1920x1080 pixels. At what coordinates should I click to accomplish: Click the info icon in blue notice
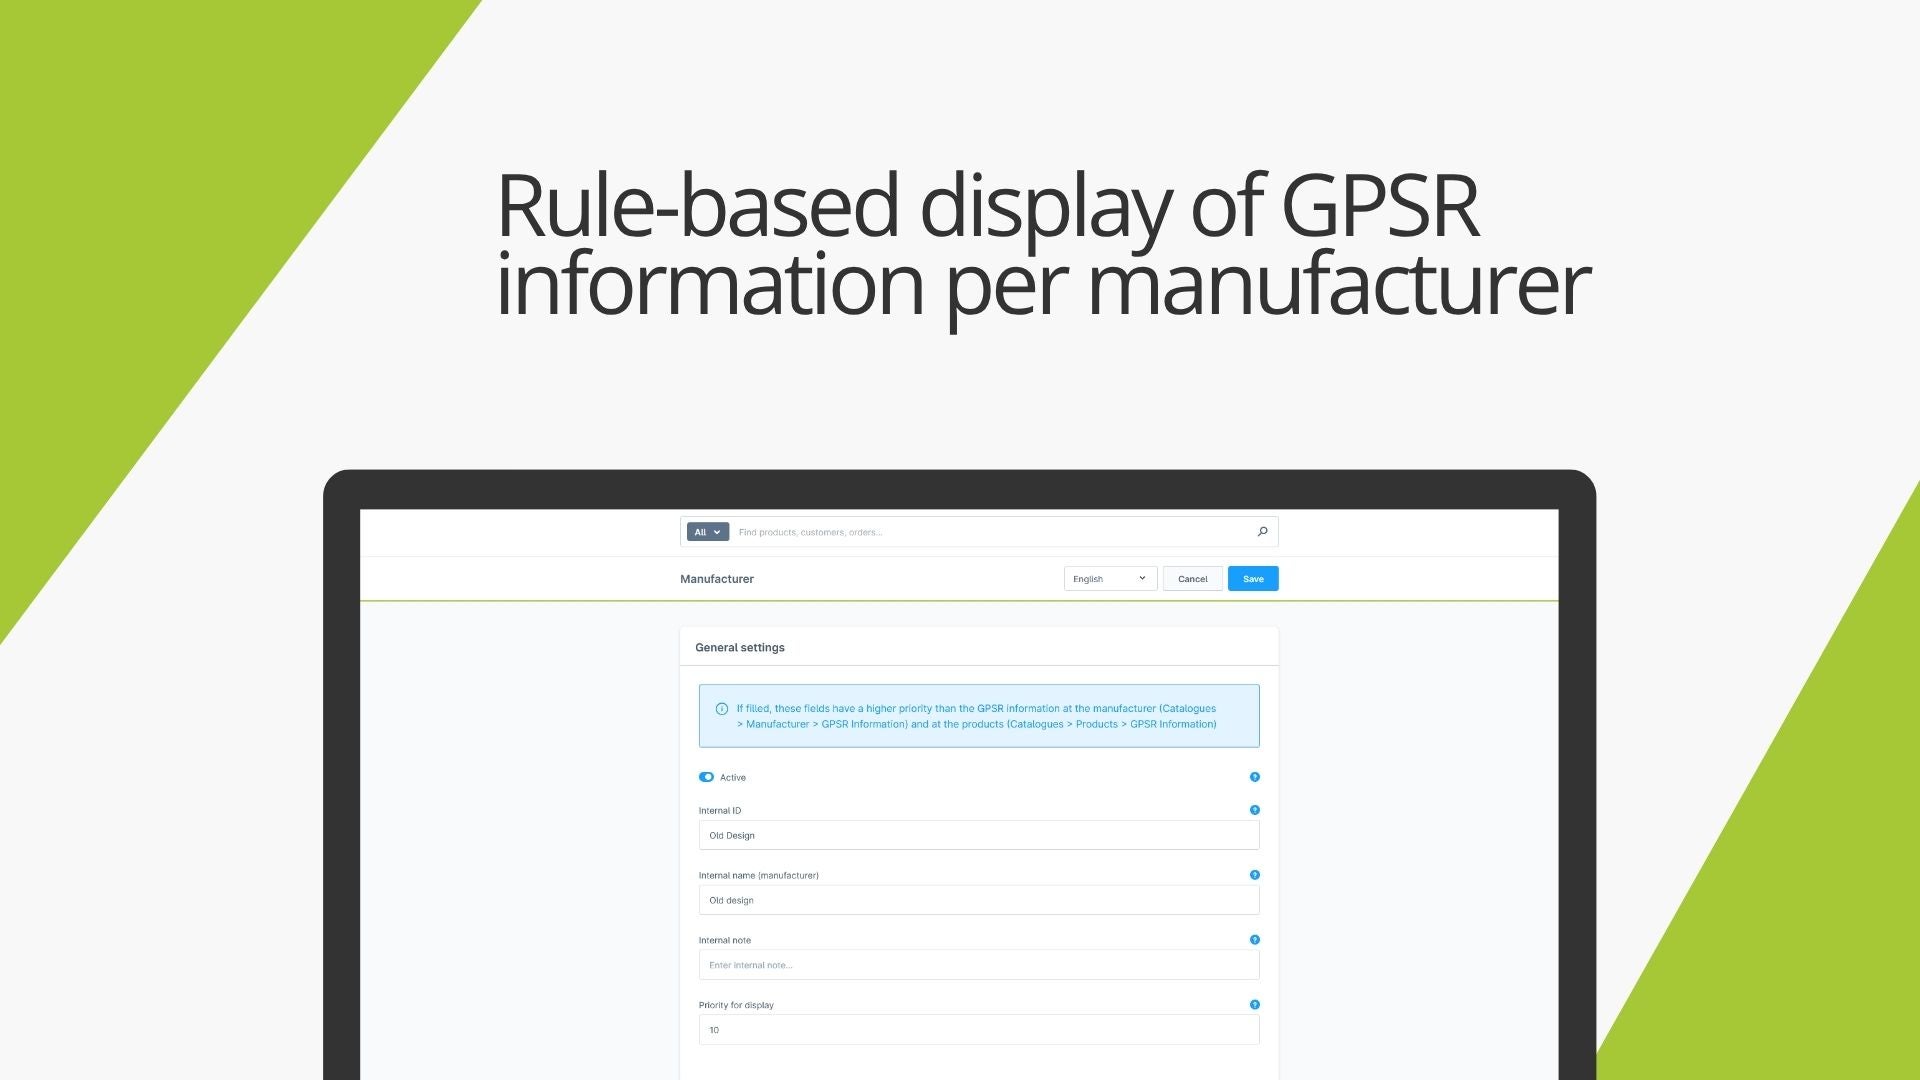coord(722,709)
